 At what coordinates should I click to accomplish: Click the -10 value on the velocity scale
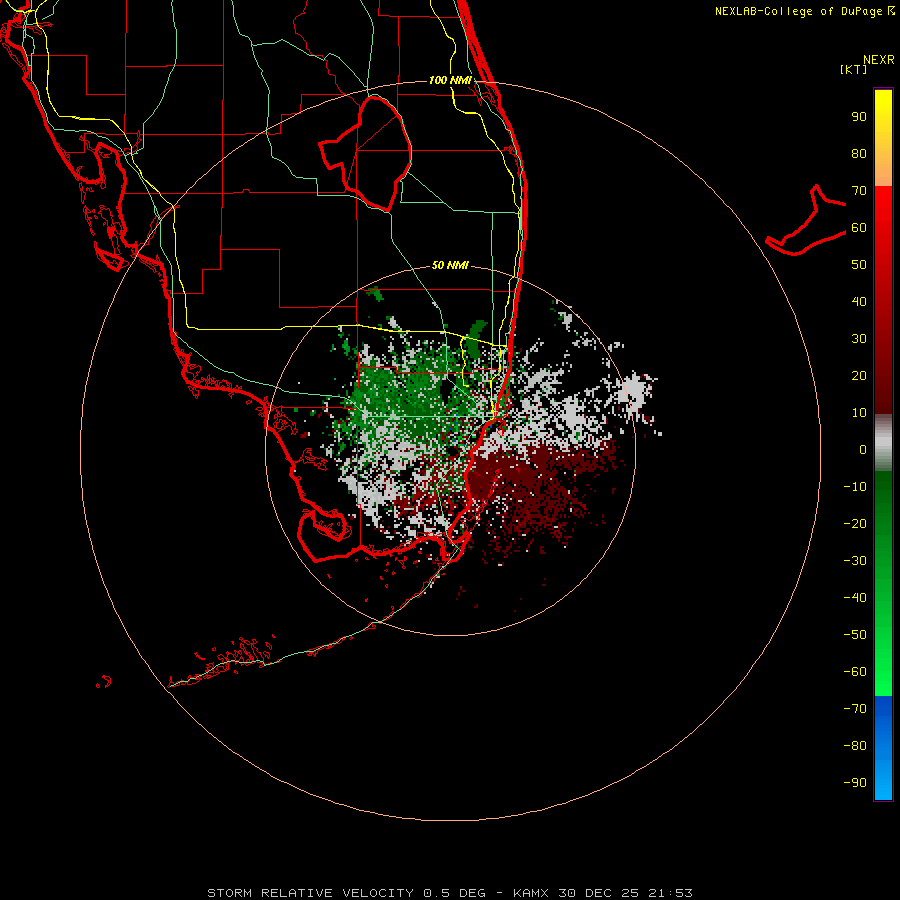coord(855,487)
